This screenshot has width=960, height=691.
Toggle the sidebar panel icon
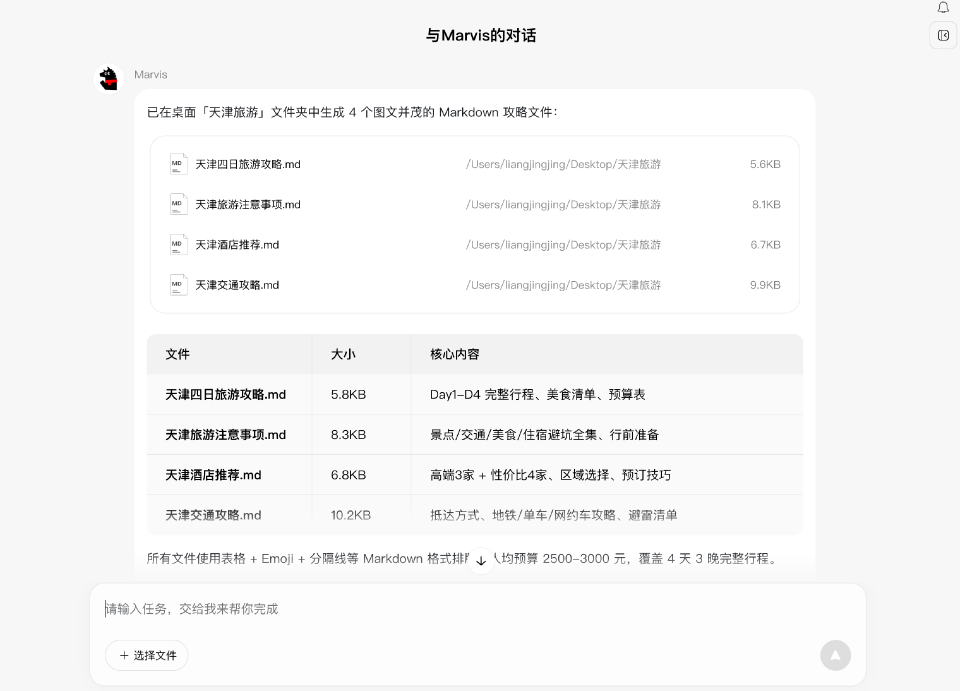click(x=943, y=35)
